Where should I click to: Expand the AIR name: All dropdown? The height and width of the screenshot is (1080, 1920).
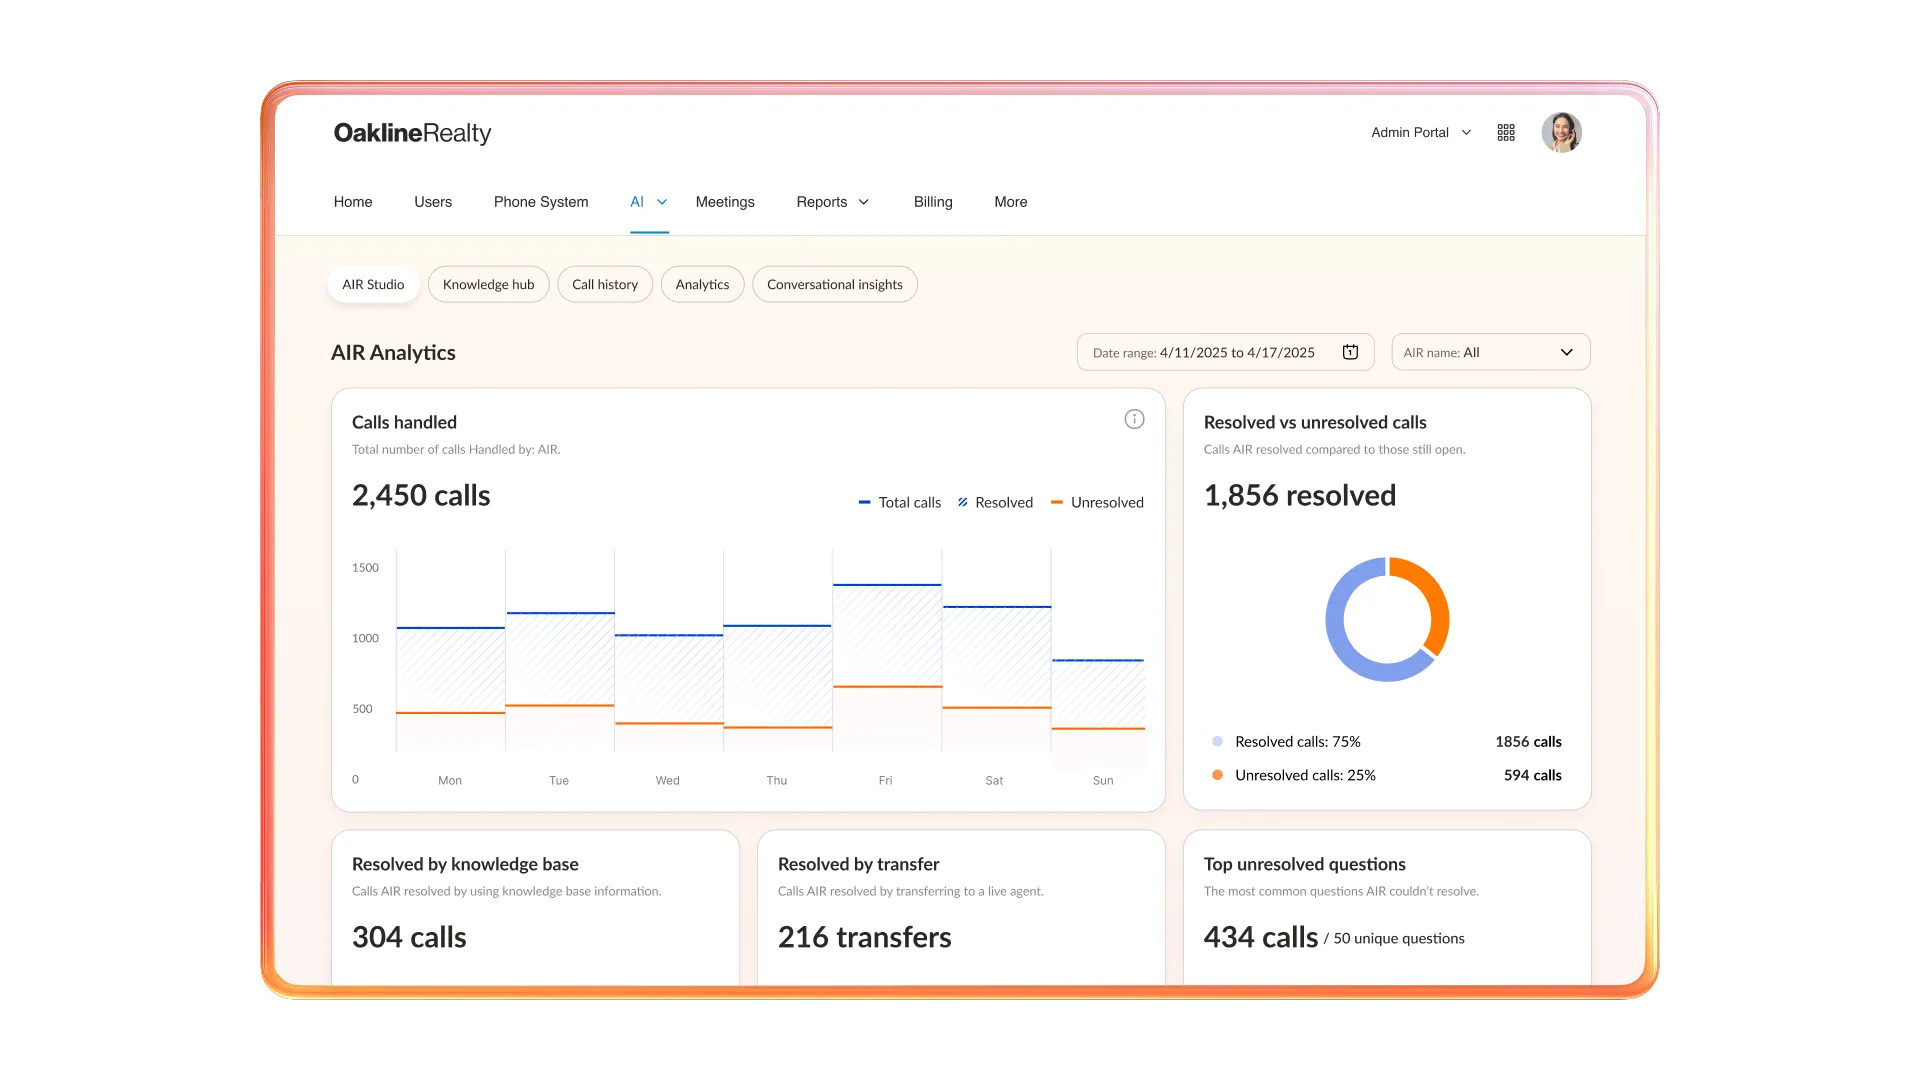(1490, 351)
